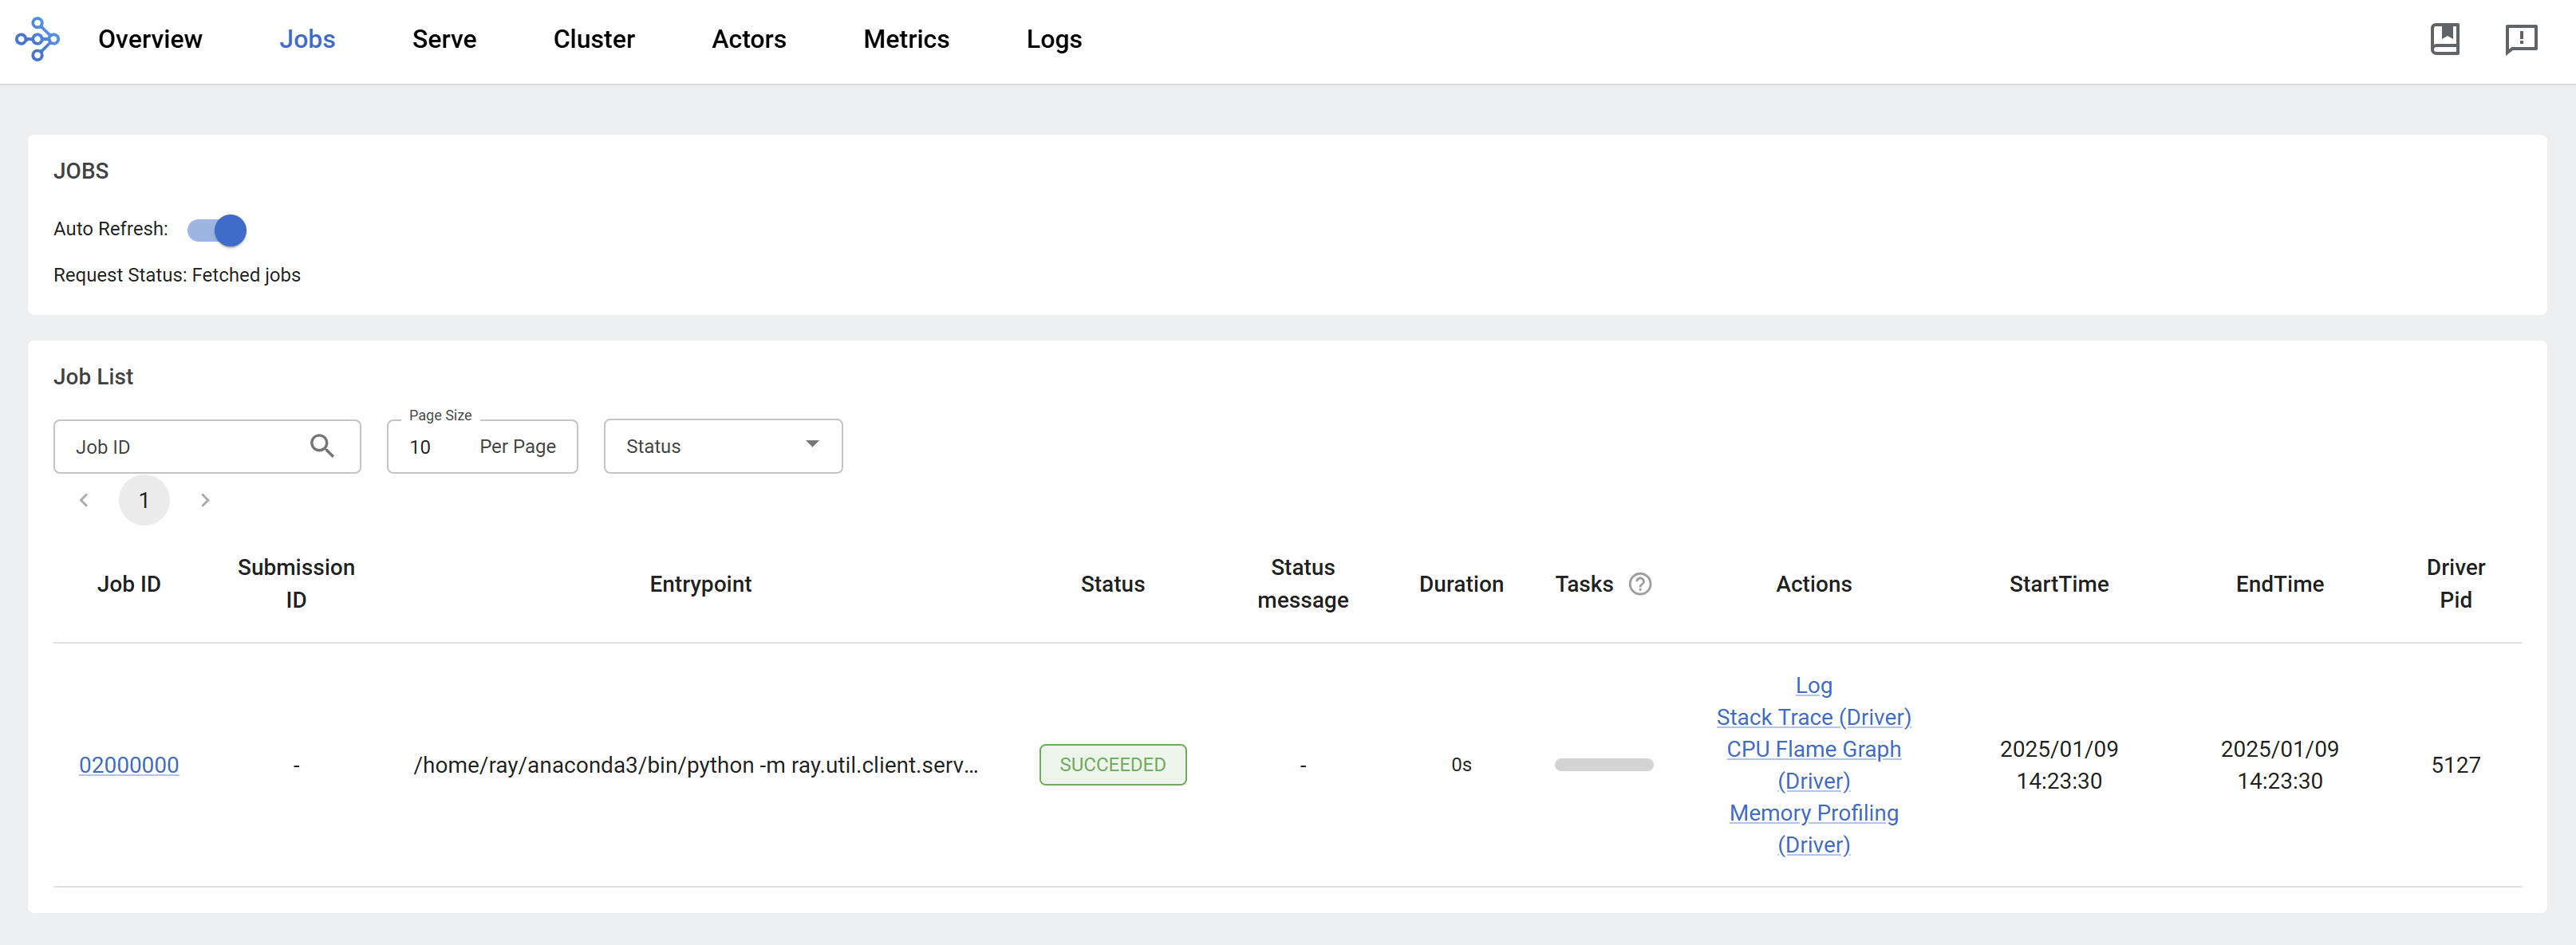Open the CPU Flame Graph (Driver) link
Image resolution: width=2576 pixels, height=945 pixels.
tap(1812, 750)
